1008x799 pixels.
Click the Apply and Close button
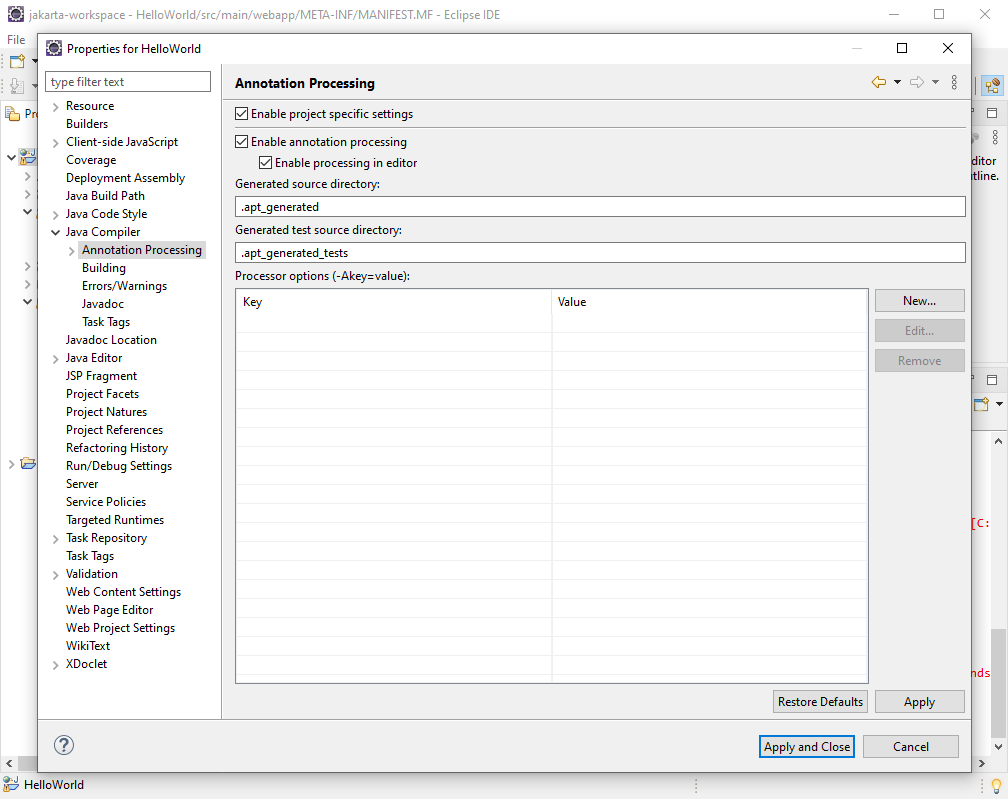(x=806, y=746)
